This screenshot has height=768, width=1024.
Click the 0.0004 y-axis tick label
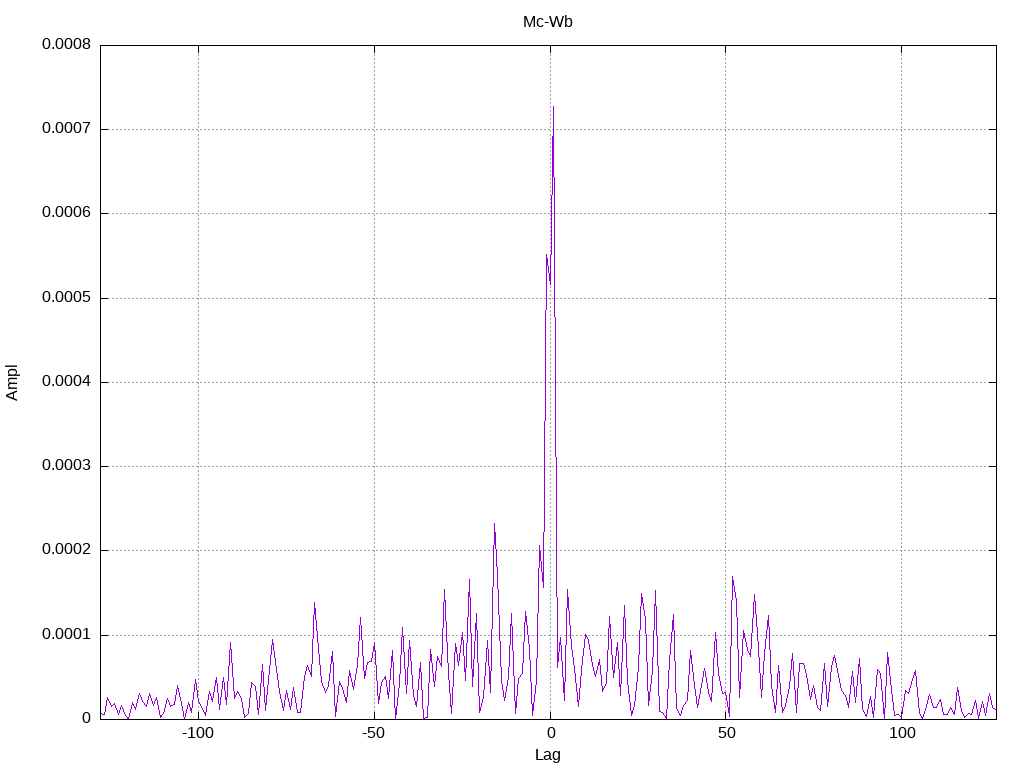(66, 381)
